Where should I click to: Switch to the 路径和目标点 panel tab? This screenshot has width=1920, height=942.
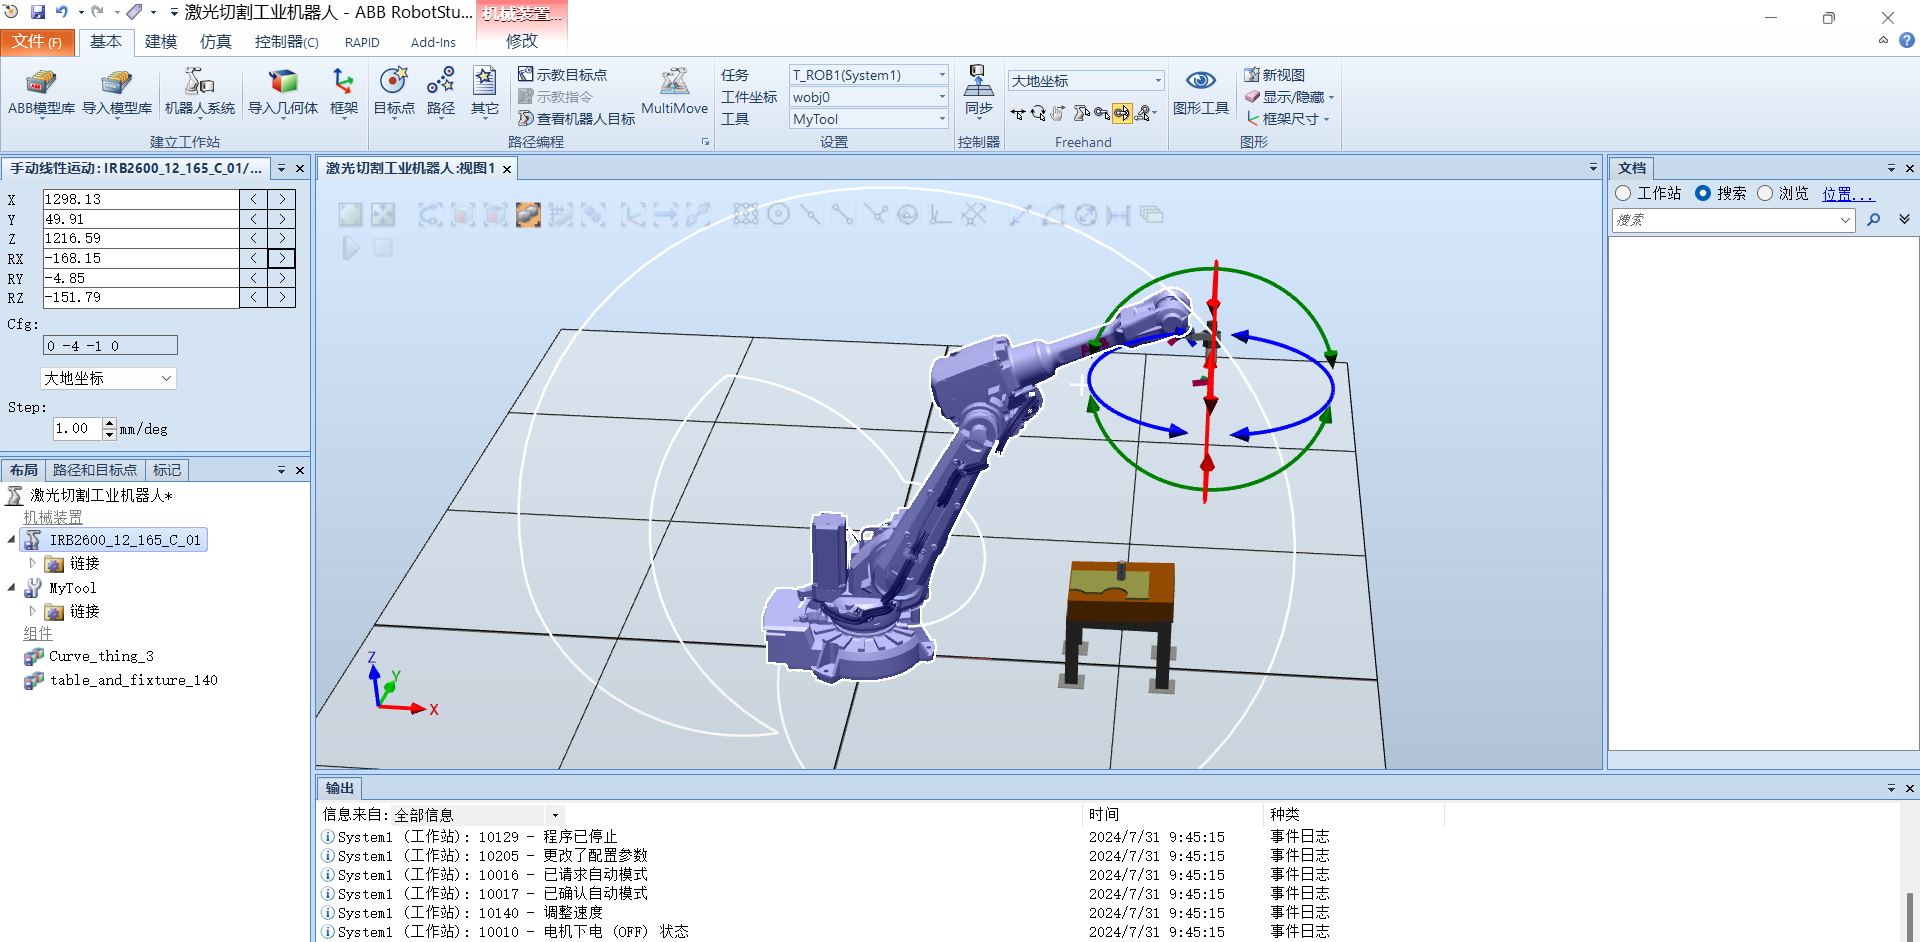point(95,470)
